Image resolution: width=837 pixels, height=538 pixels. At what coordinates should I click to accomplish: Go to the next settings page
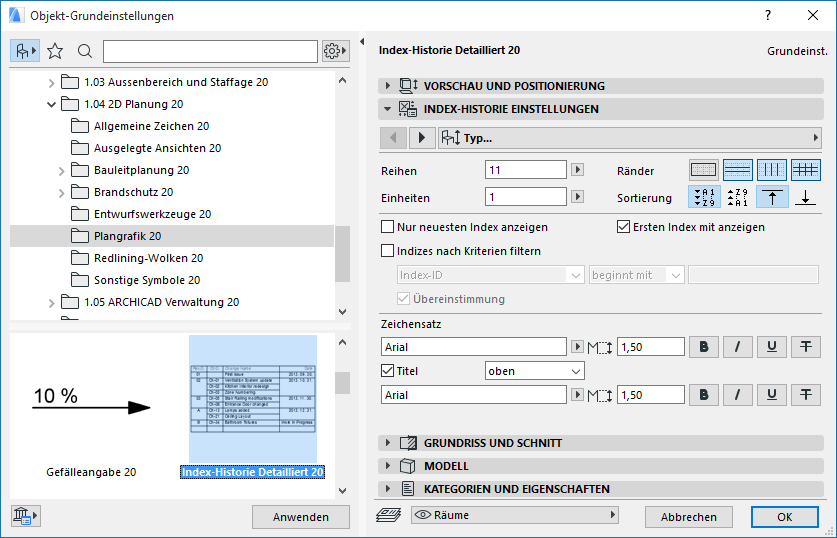pos(422,138)
